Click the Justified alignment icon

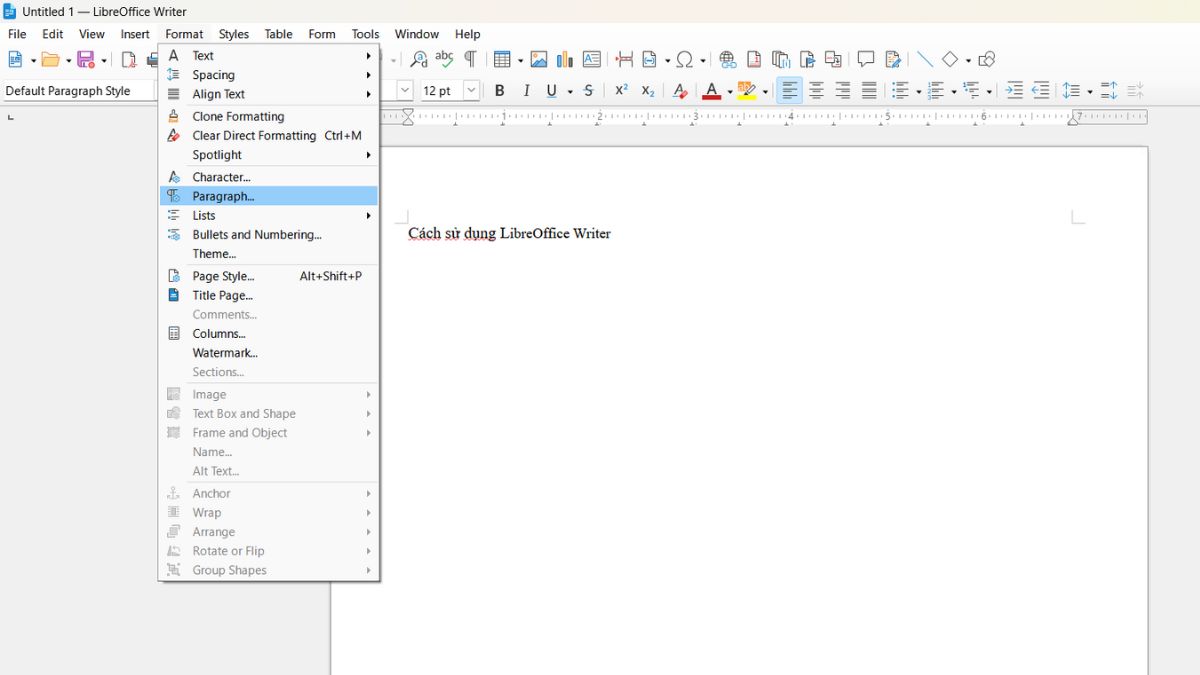pyautogui.click(x=869, y=91)
